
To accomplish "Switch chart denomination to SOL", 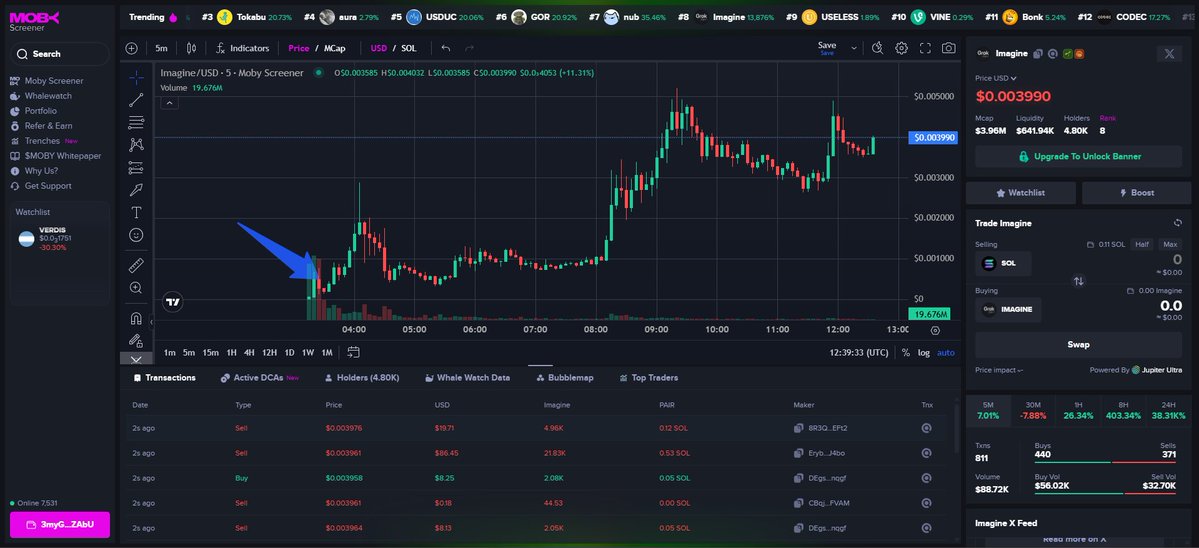I will 409,48.
